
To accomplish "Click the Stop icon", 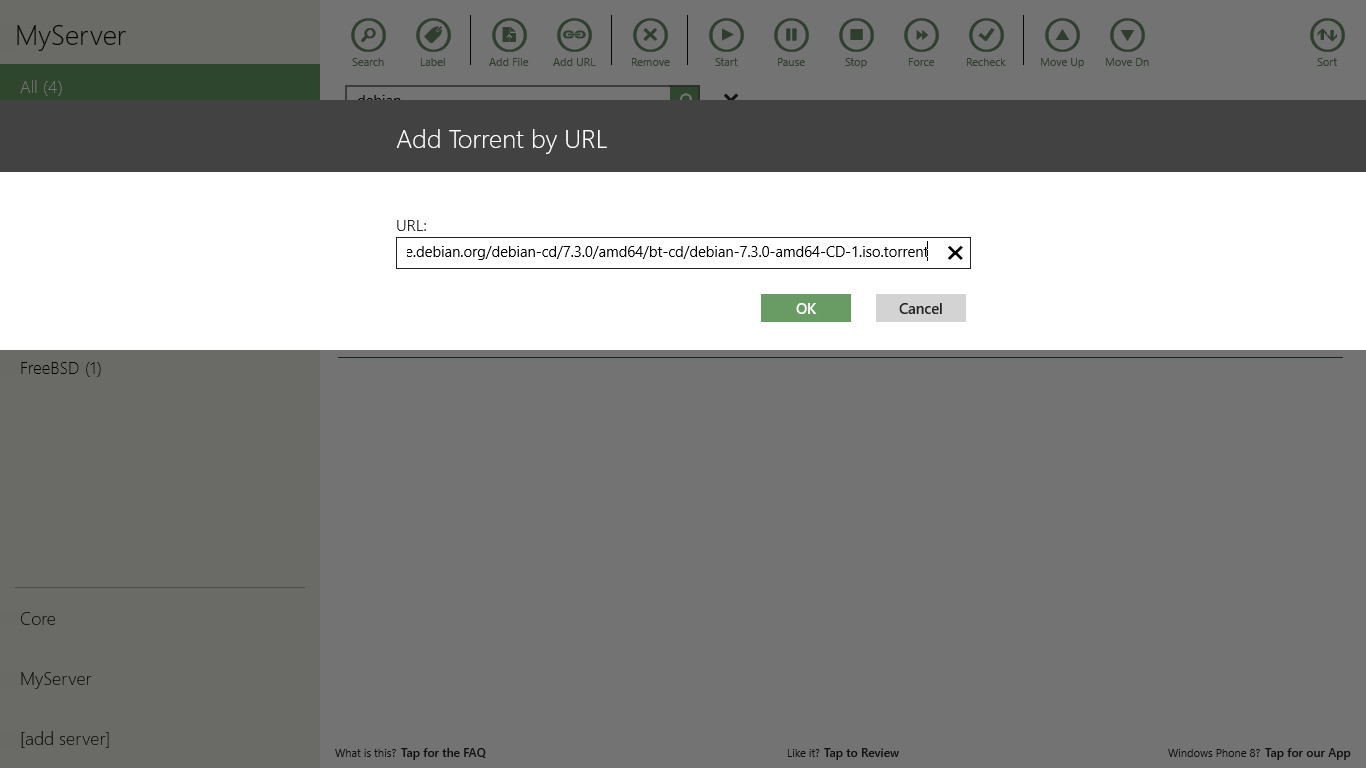I will (x=856, y=35).
